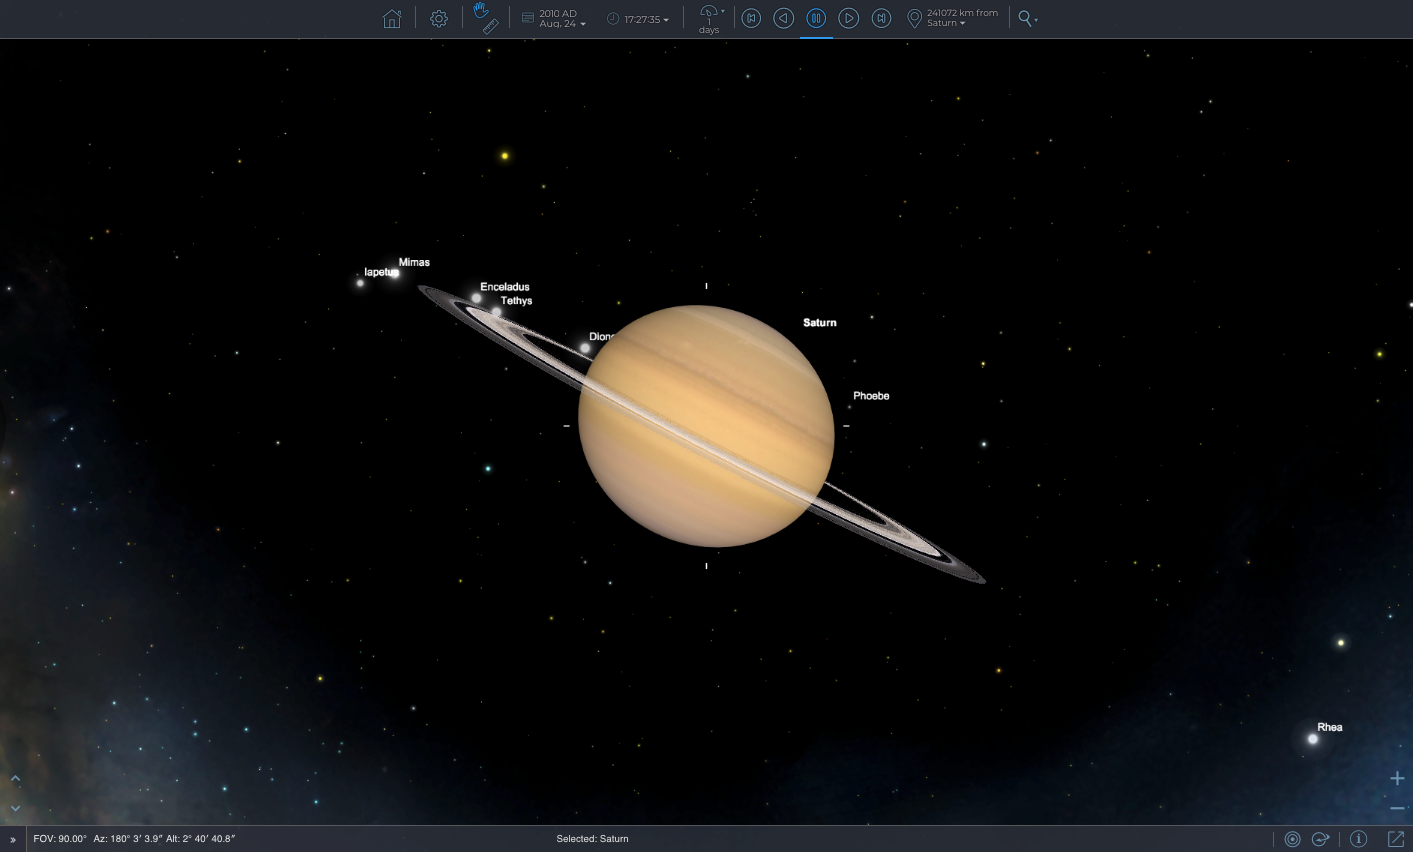Open the date dropdown 2010 AD Aug 24
The image size is (1413, 852).
tap(562, 19)
